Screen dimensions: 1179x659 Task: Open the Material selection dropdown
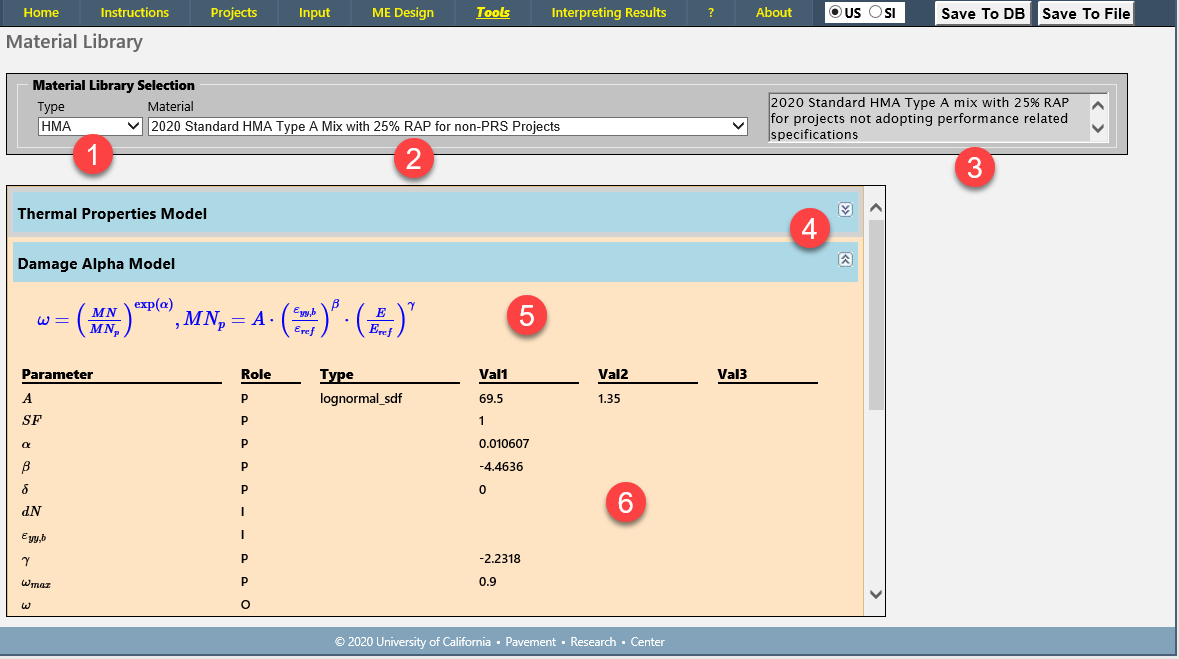pyautogui.click(x=447, y=126)
